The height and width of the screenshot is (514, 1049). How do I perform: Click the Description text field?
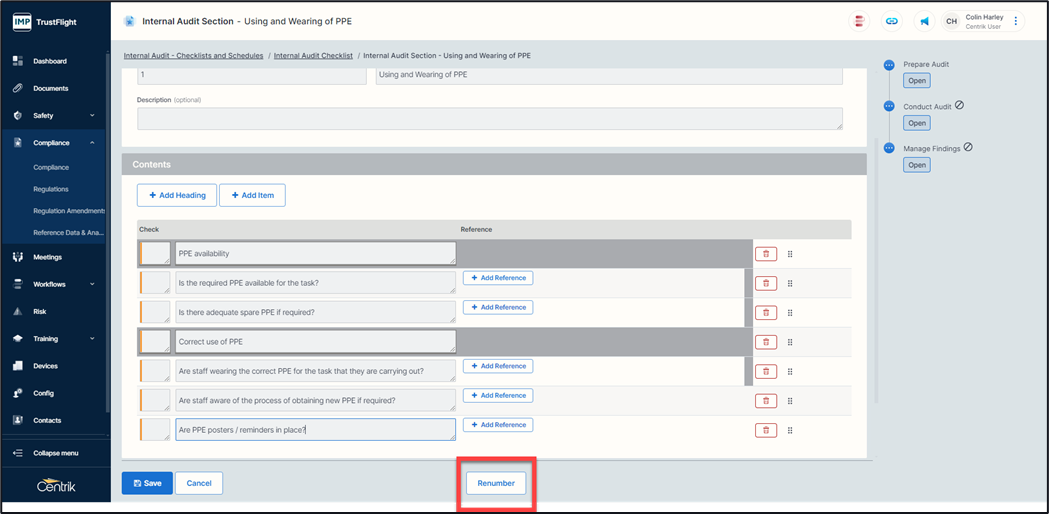tap(489, 119)
